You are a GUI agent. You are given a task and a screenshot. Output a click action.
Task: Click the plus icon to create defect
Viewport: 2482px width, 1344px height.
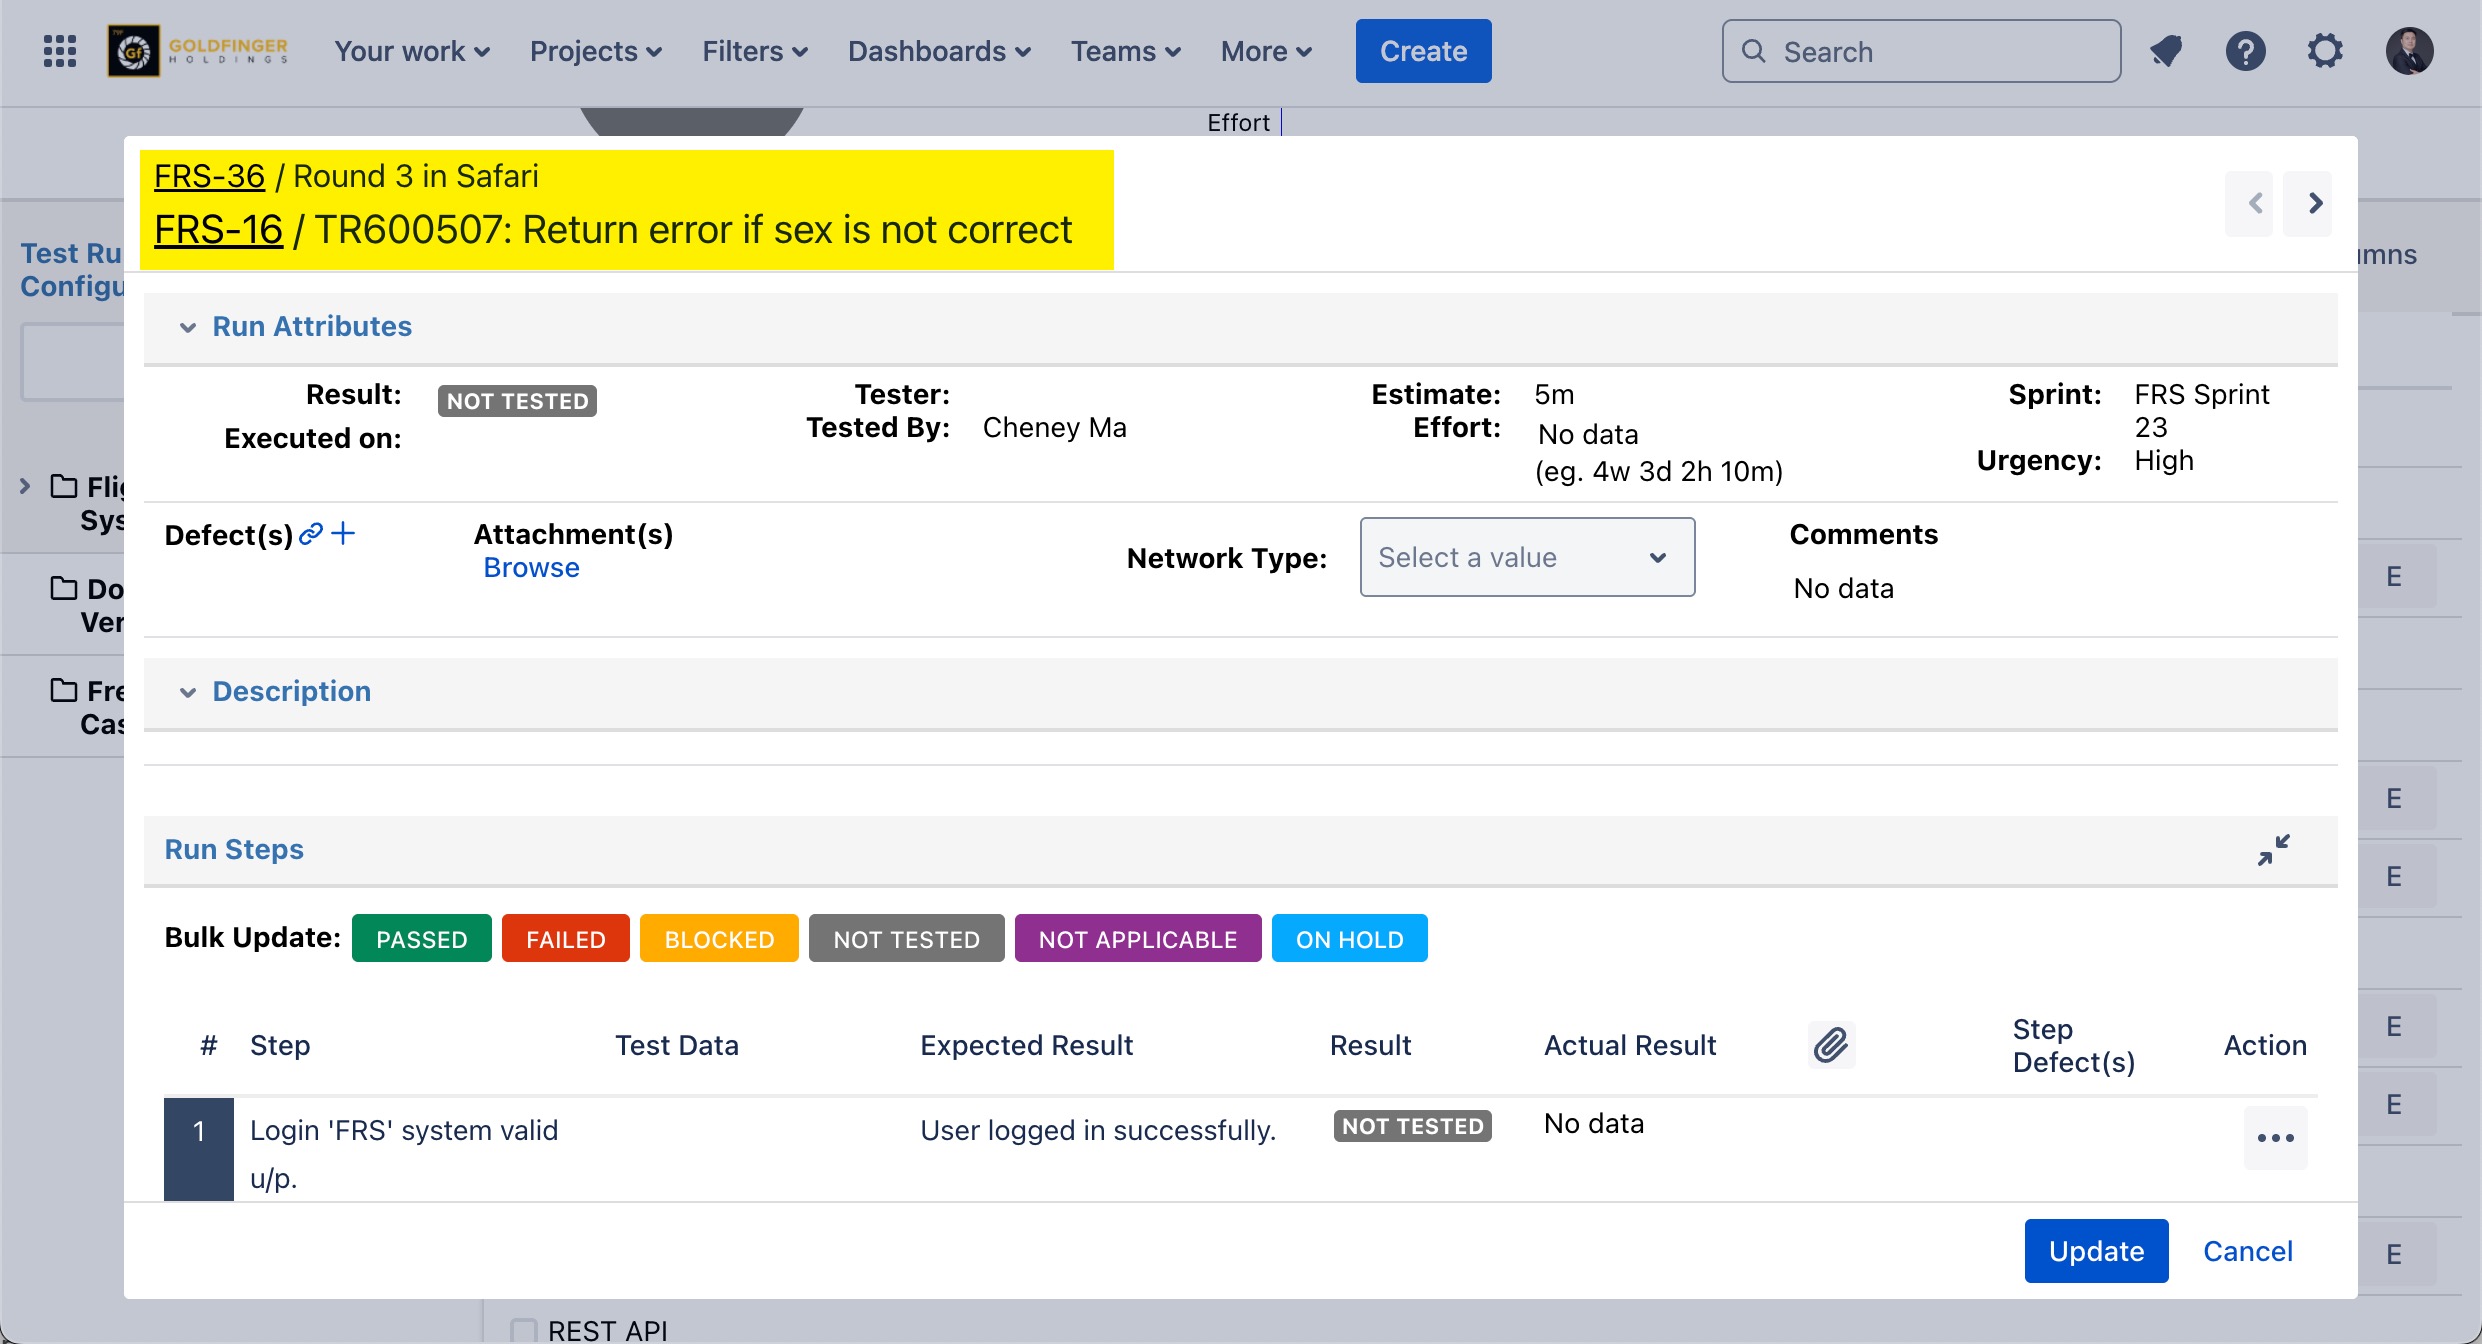coord(343,534)
